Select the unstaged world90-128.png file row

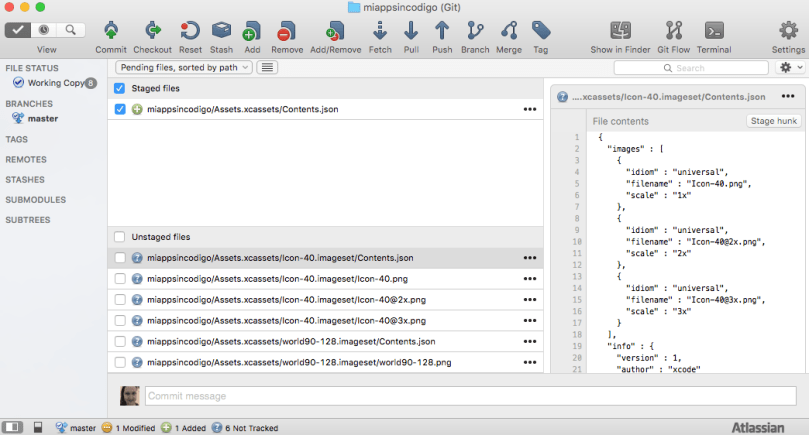[300, 362]
